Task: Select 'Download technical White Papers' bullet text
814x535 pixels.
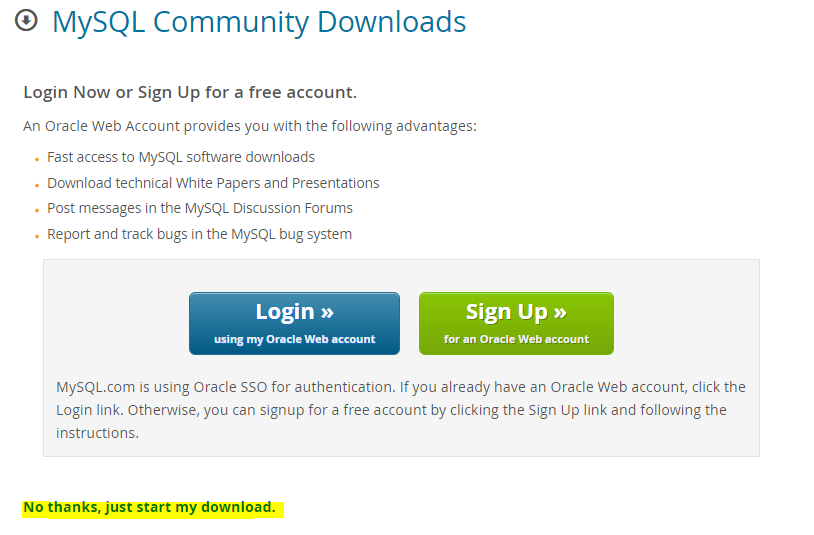Action: (213, 183)
